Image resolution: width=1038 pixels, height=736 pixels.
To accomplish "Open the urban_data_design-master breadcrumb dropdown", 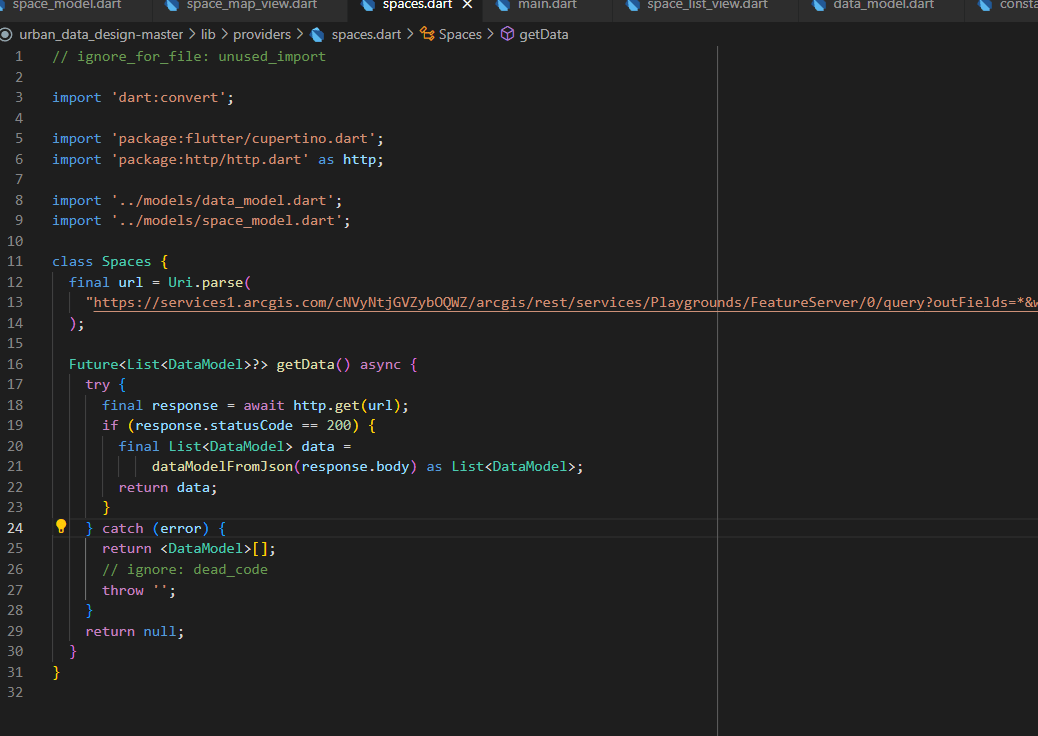I will pyautogui.click(x=100, y=33).
